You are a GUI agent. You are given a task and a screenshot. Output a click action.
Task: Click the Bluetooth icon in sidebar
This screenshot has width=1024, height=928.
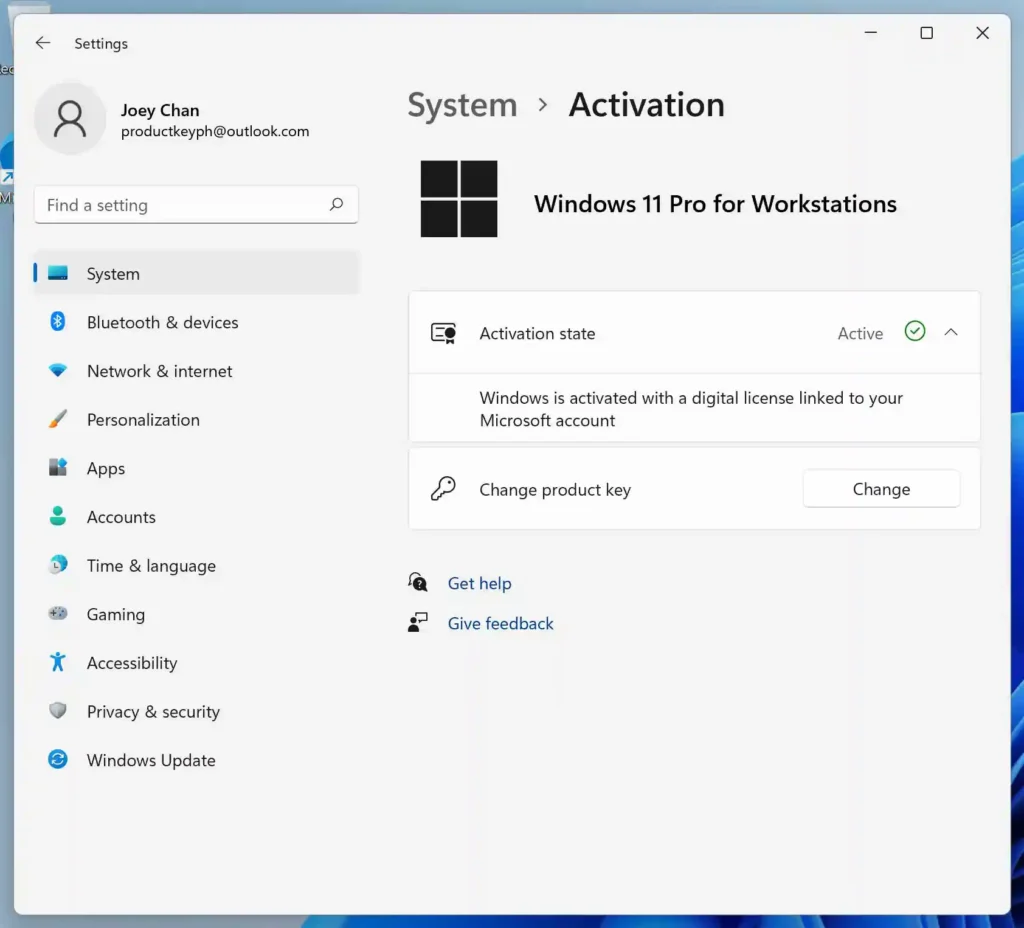point(57,321)
